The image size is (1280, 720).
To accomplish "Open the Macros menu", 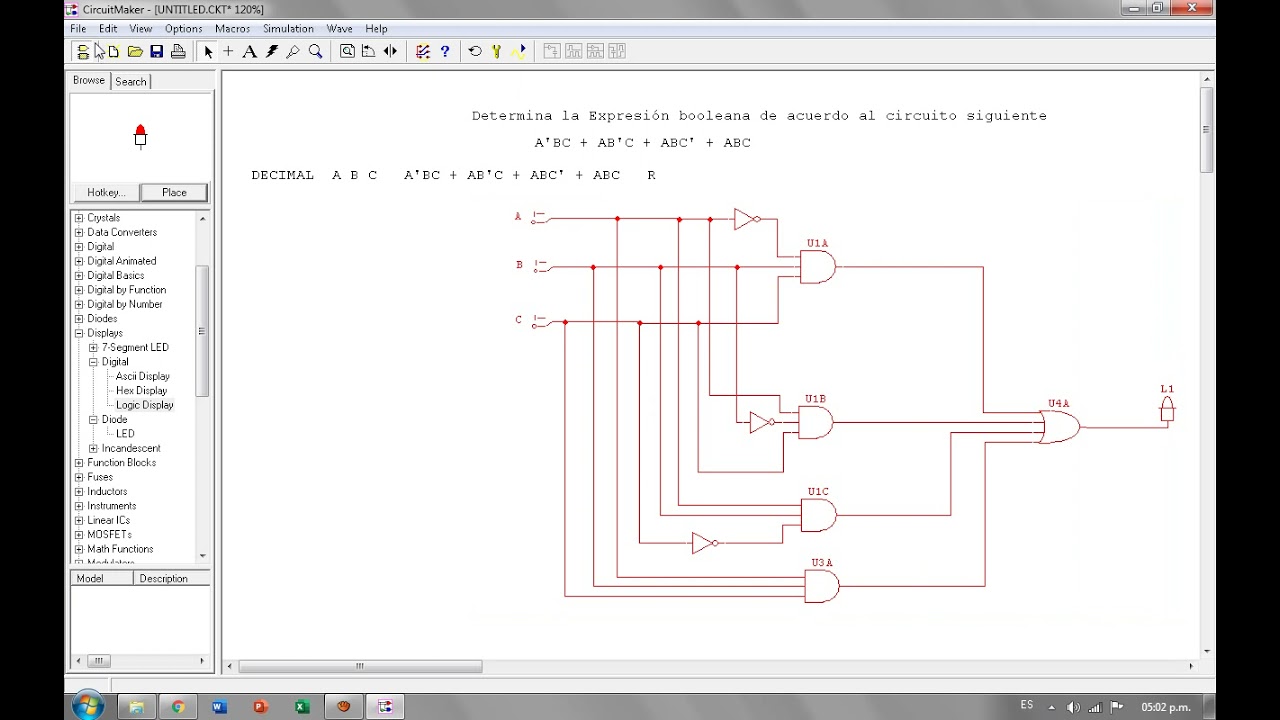I will tap(232, 29).
